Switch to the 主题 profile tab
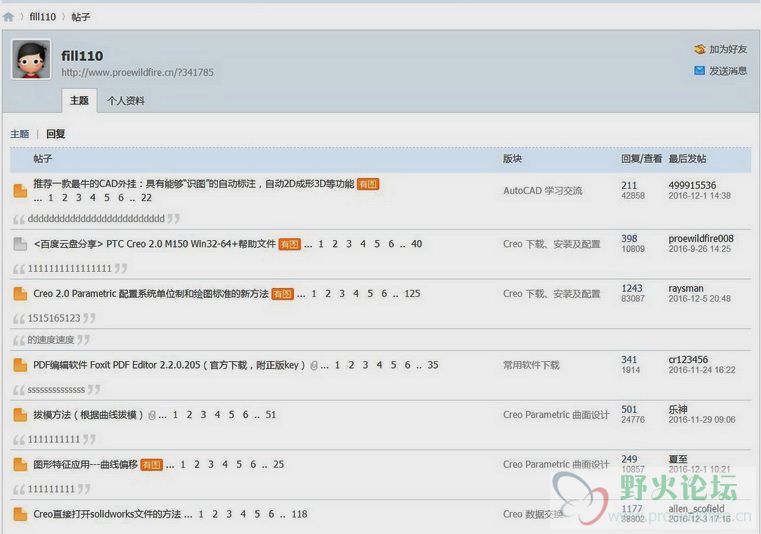 [x=79, y=100]
